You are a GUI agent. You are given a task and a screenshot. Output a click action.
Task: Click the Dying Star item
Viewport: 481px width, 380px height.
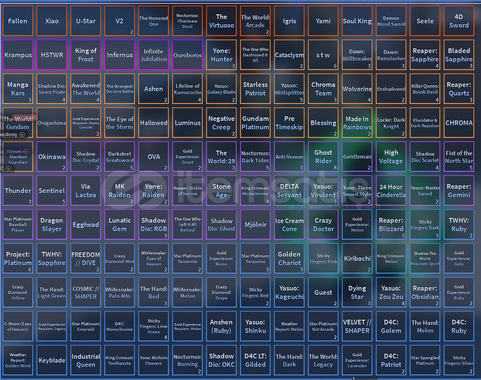click(x=357, y=293)
